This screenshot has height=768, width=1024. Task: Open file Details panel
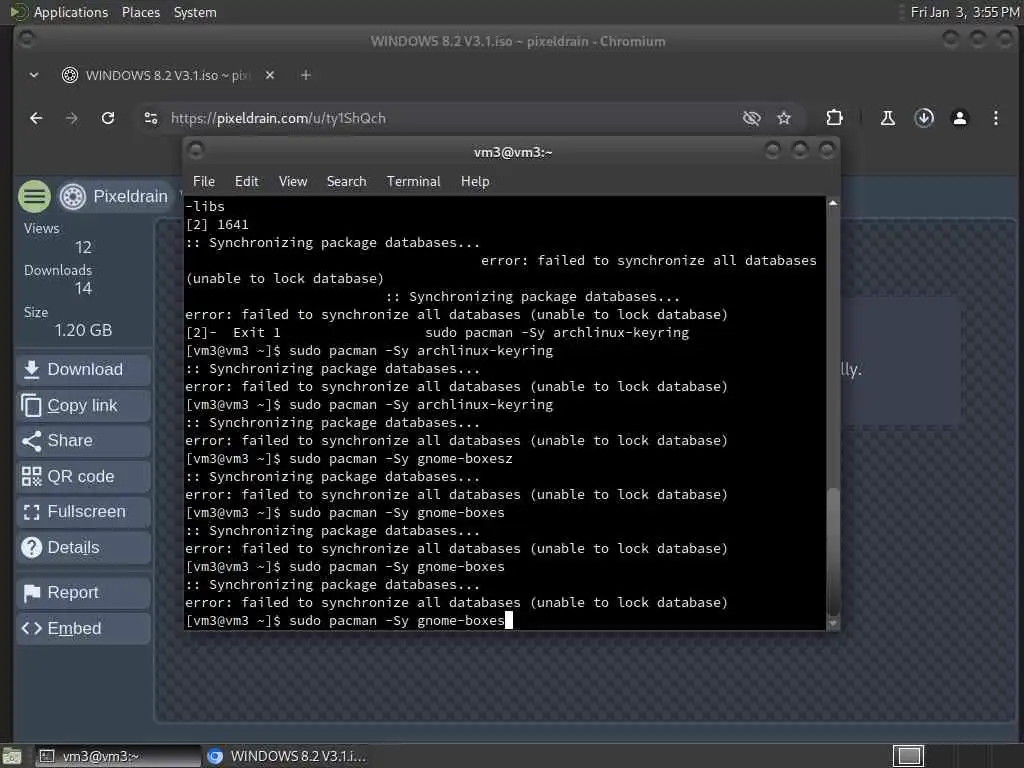tap(84, 547)
